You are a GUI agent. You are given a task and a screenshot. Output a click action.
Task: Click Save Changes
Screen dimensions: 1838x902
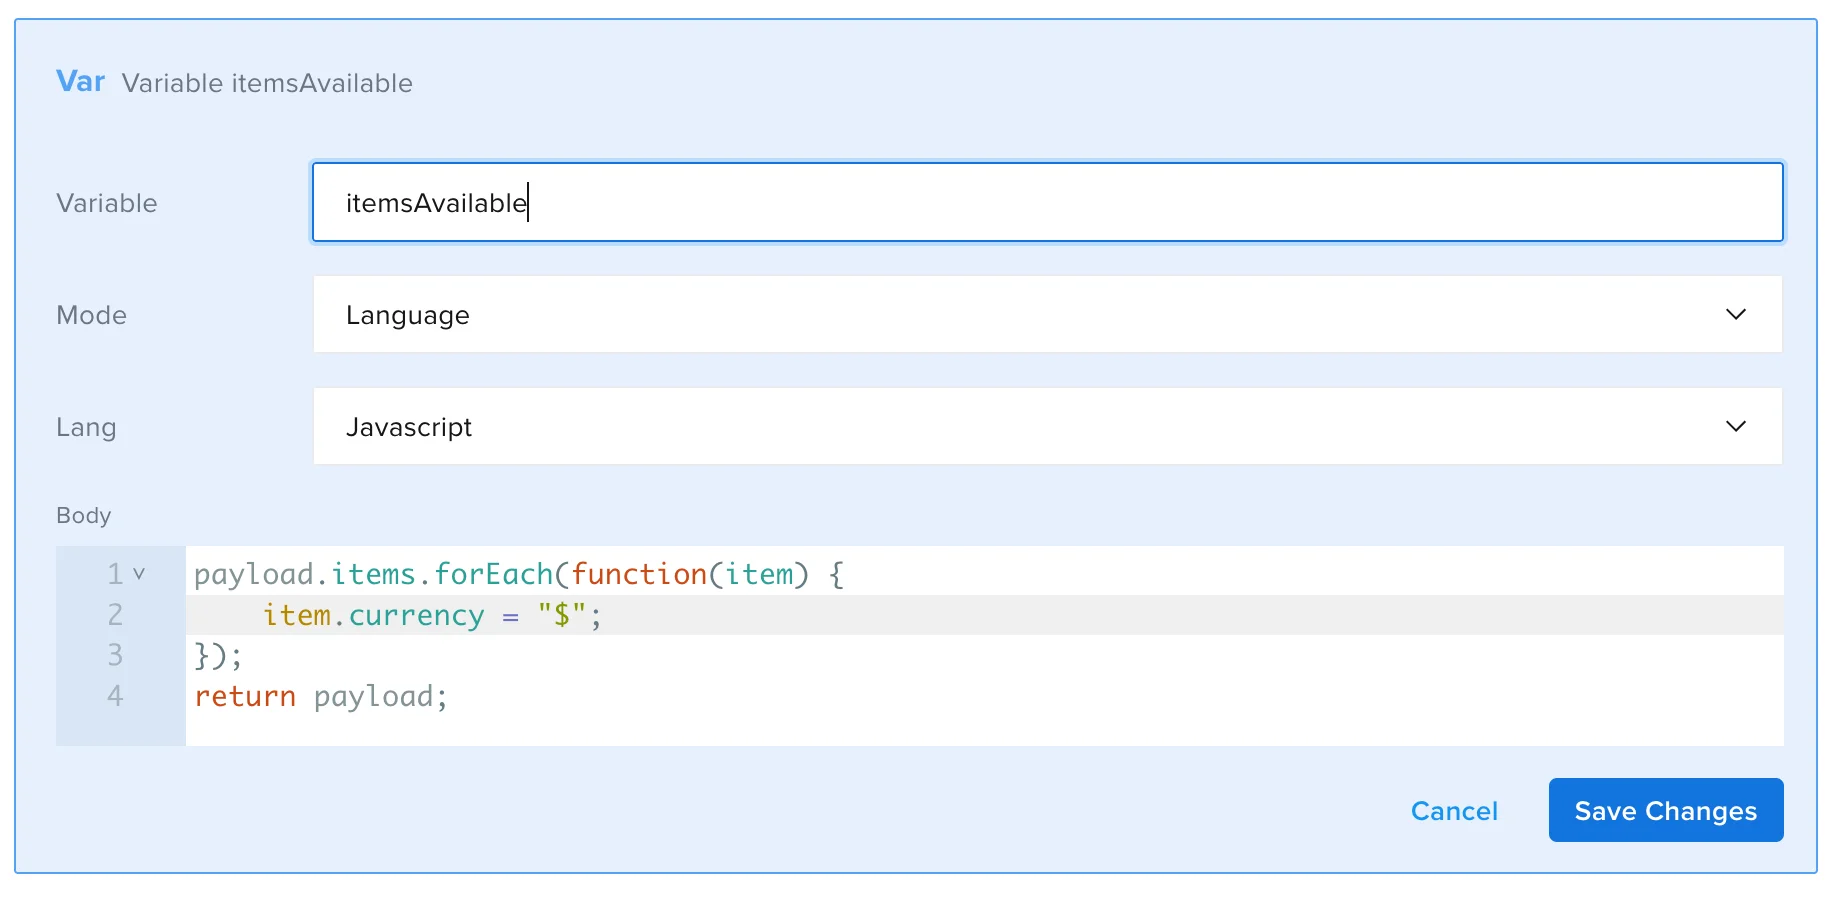(1664, 810)
